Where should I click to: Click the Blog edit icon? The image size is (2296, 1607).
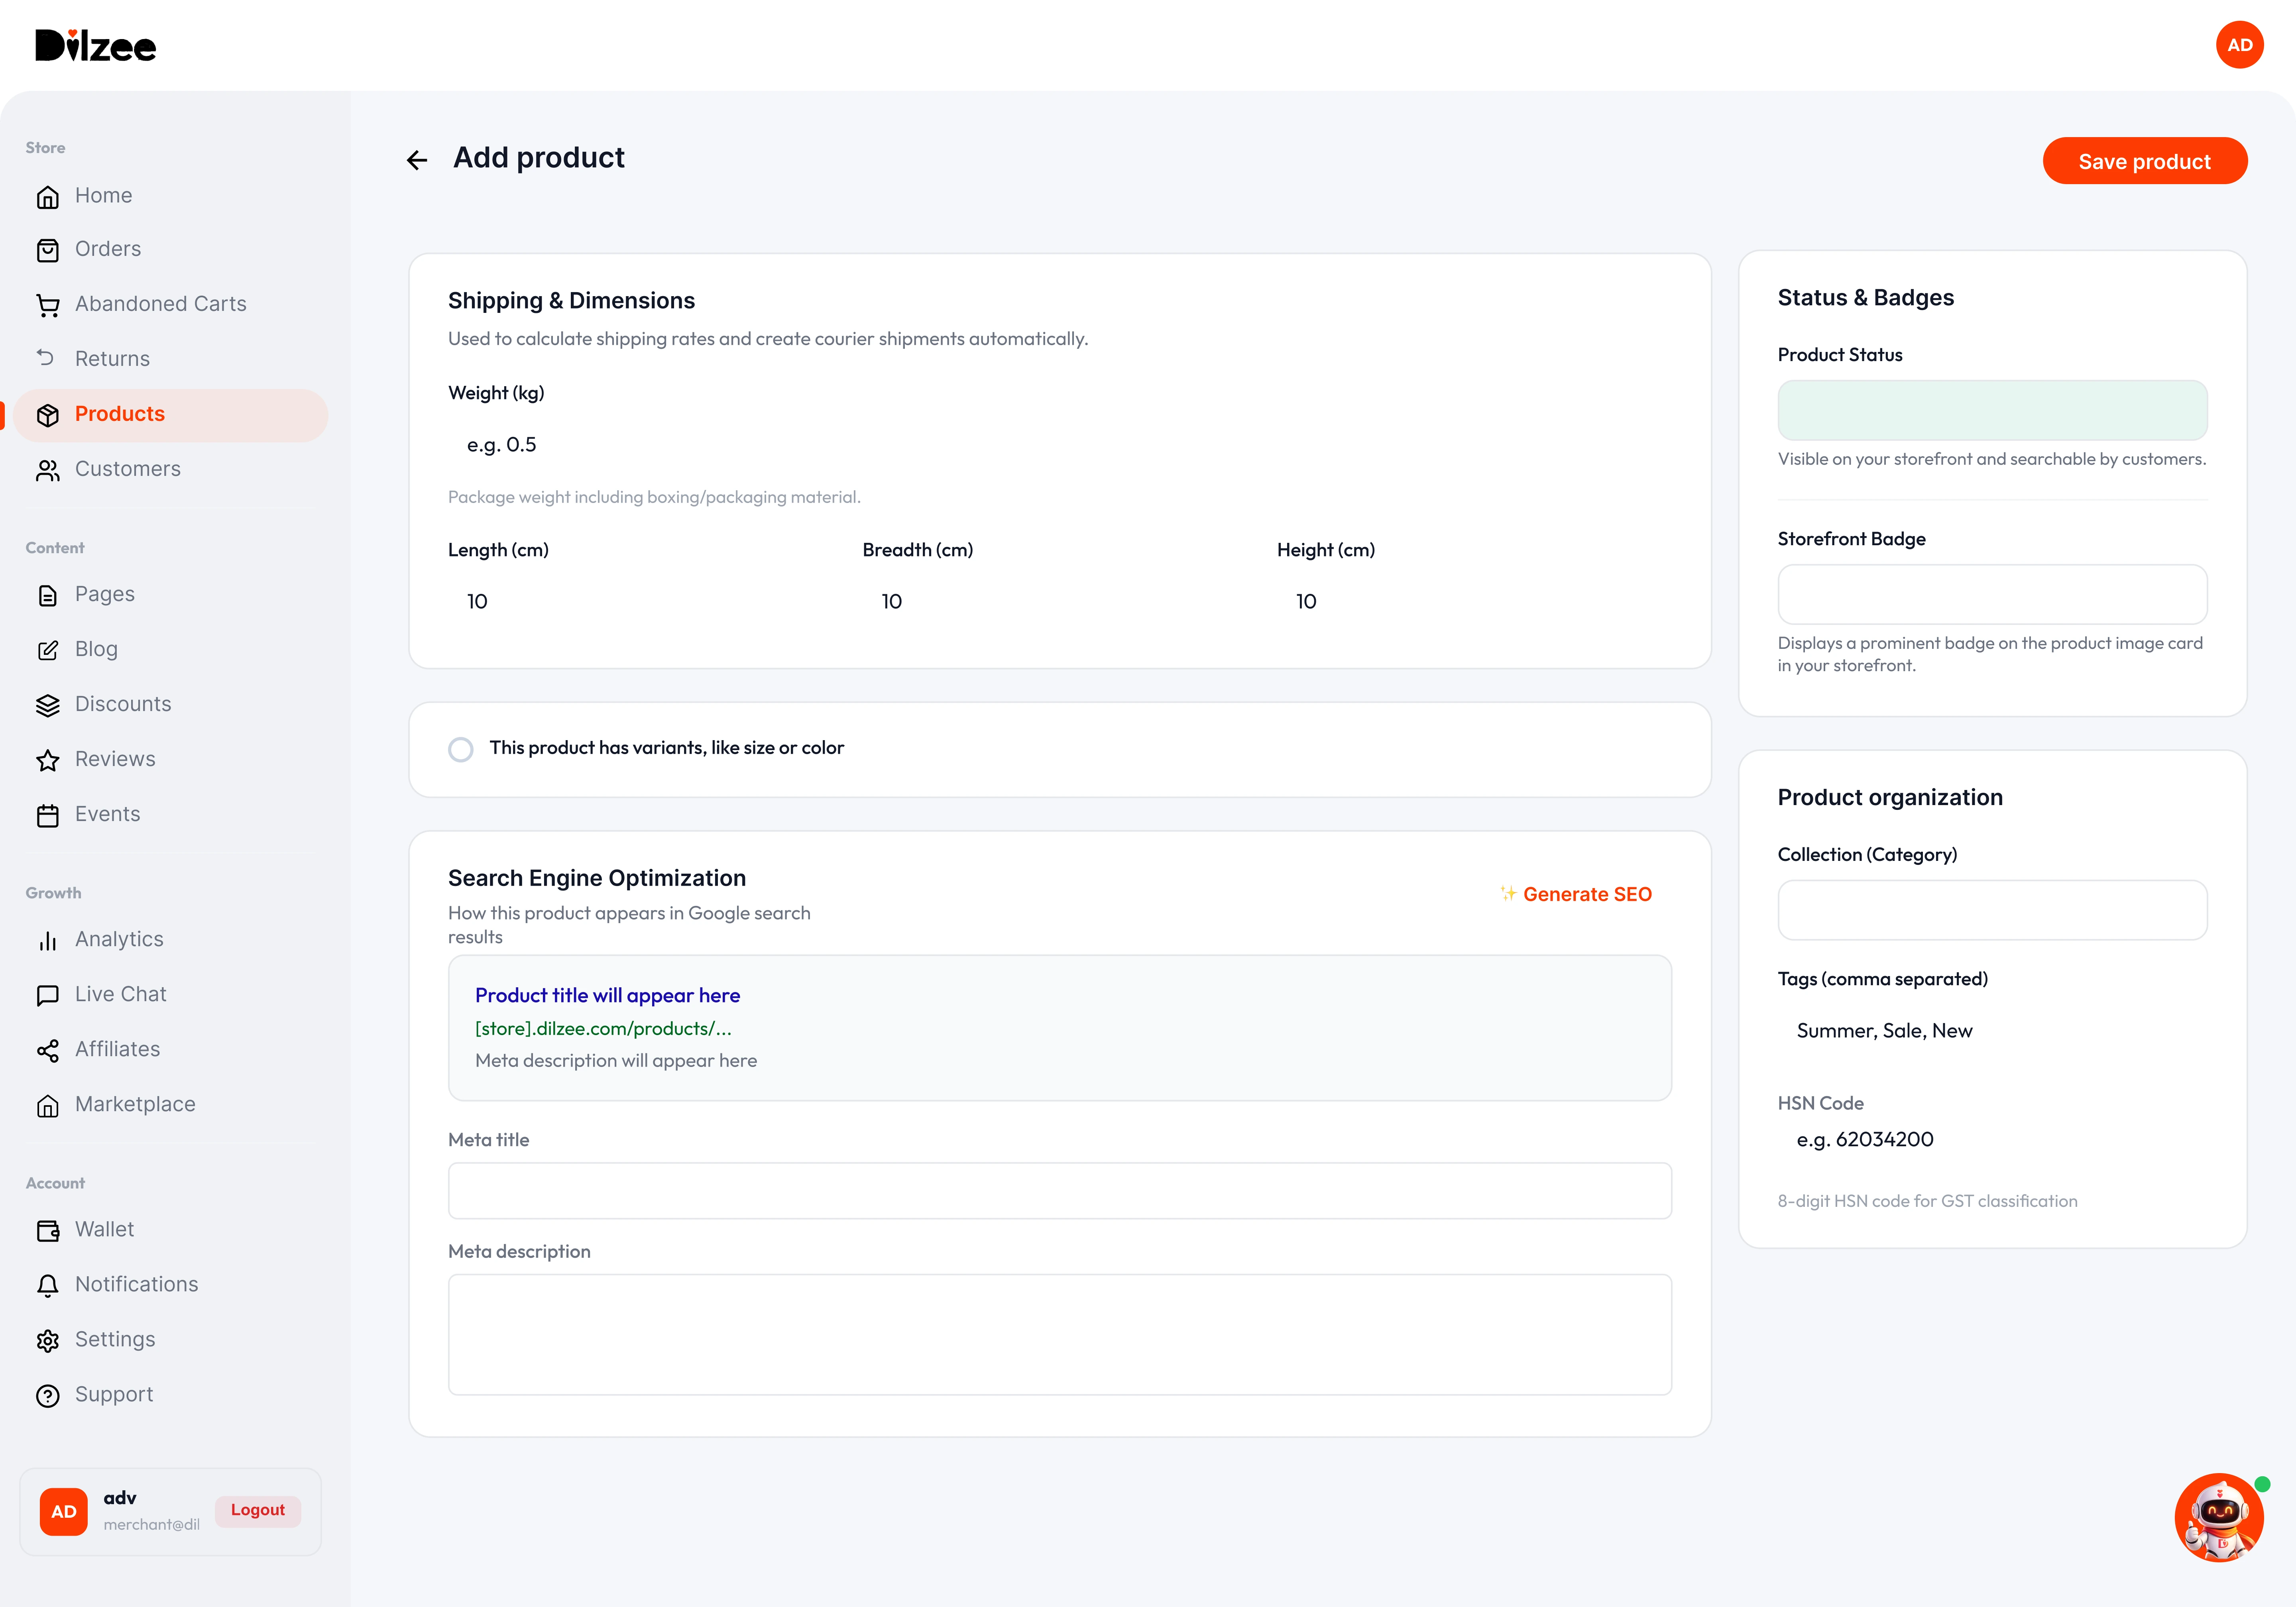tap(47, 650)
